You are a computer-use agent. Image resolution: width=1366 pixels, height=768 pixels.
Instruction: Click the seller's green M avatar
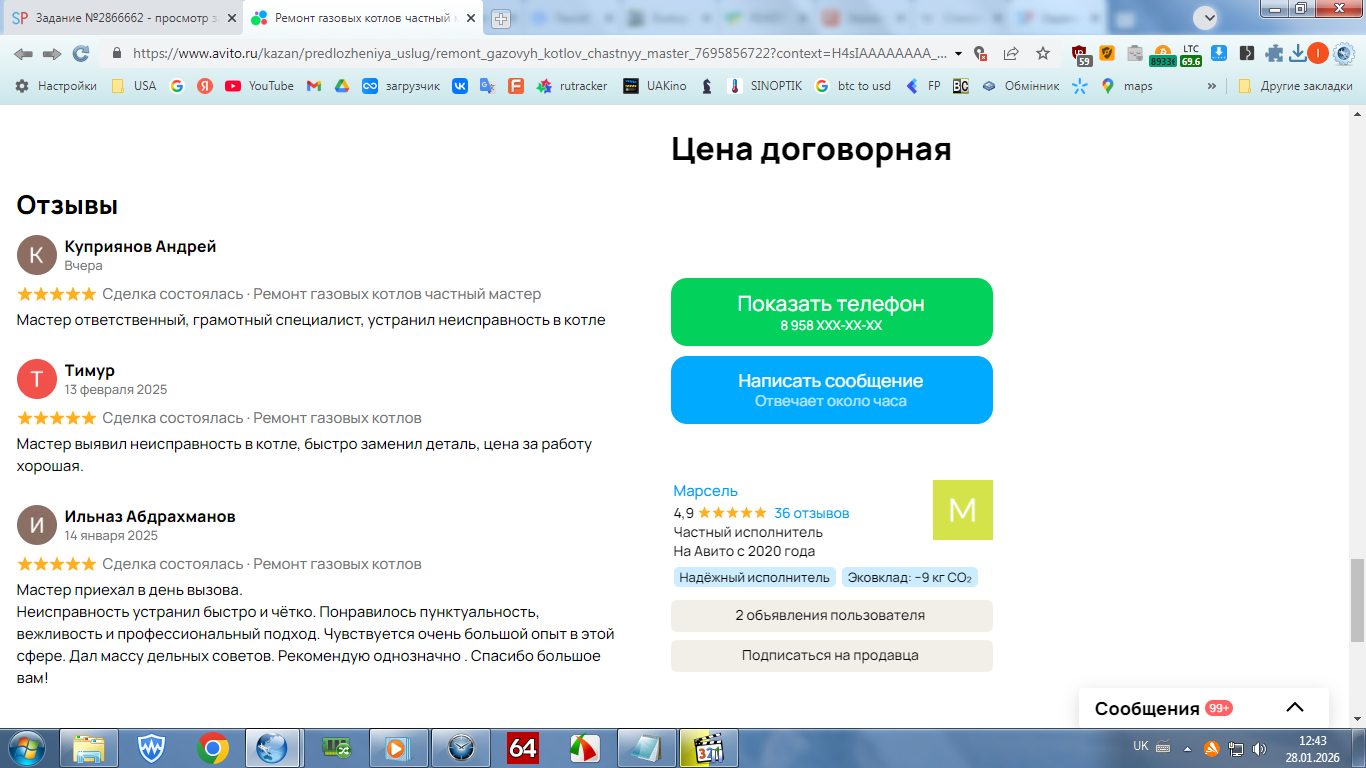pos(963,510)
